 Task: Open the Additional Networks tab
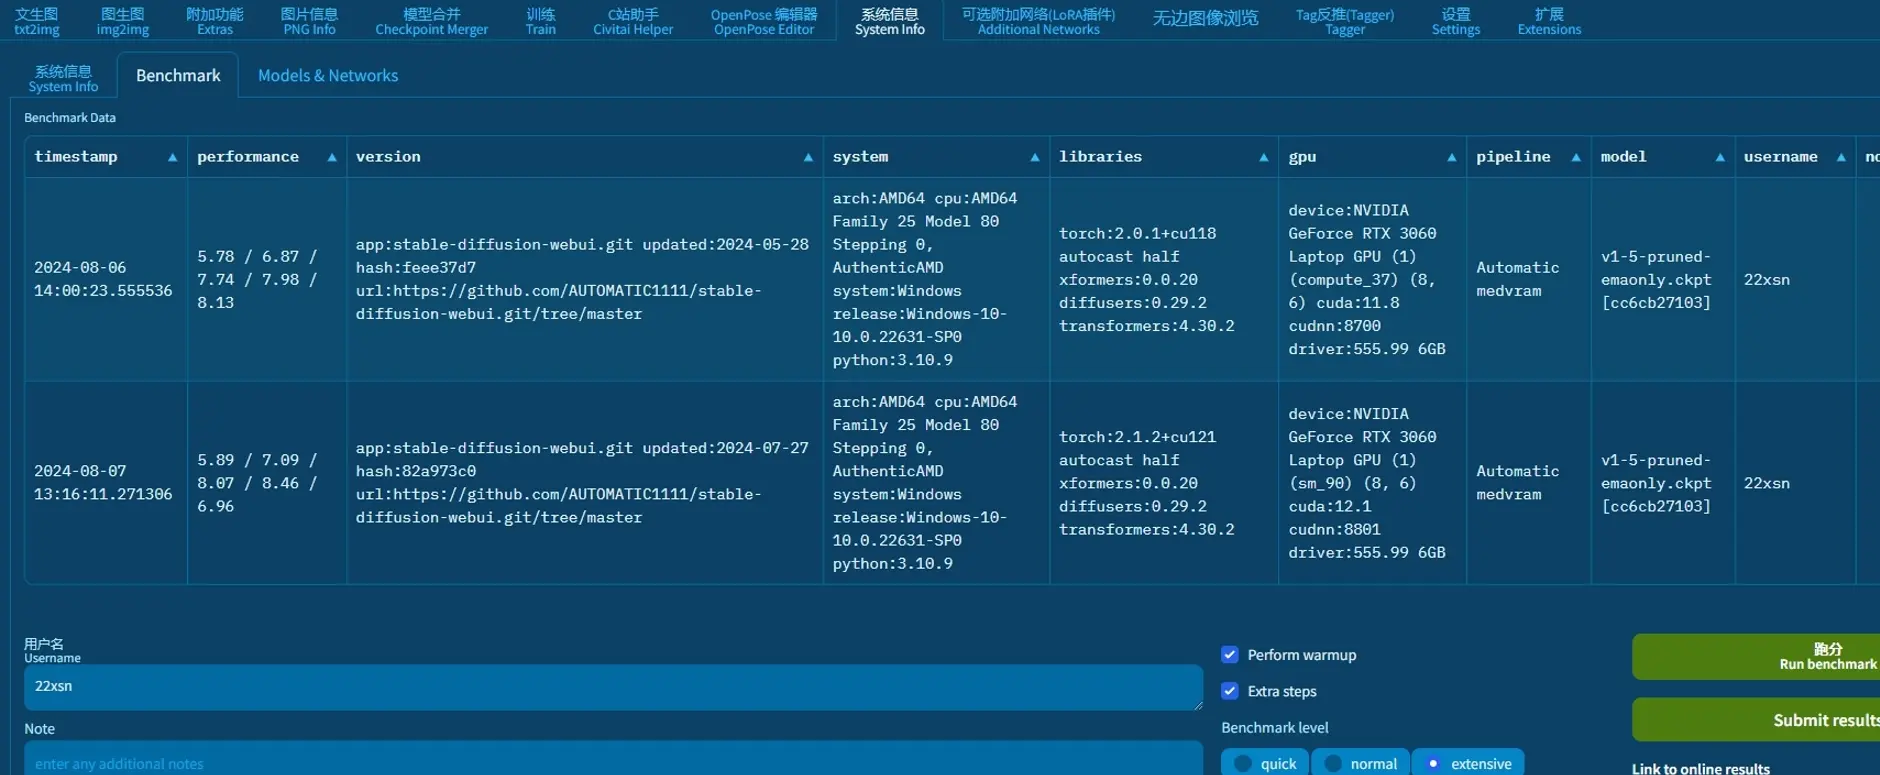[x=1038, y=21]
